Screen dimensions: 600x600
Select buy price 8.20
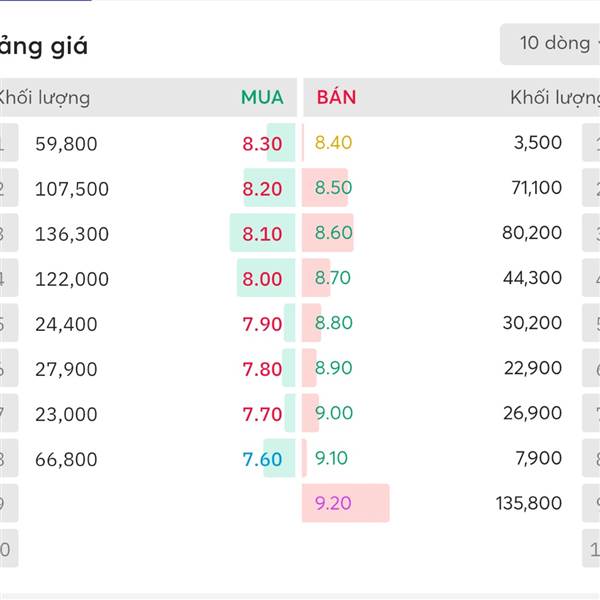click(x=262, y=188)
